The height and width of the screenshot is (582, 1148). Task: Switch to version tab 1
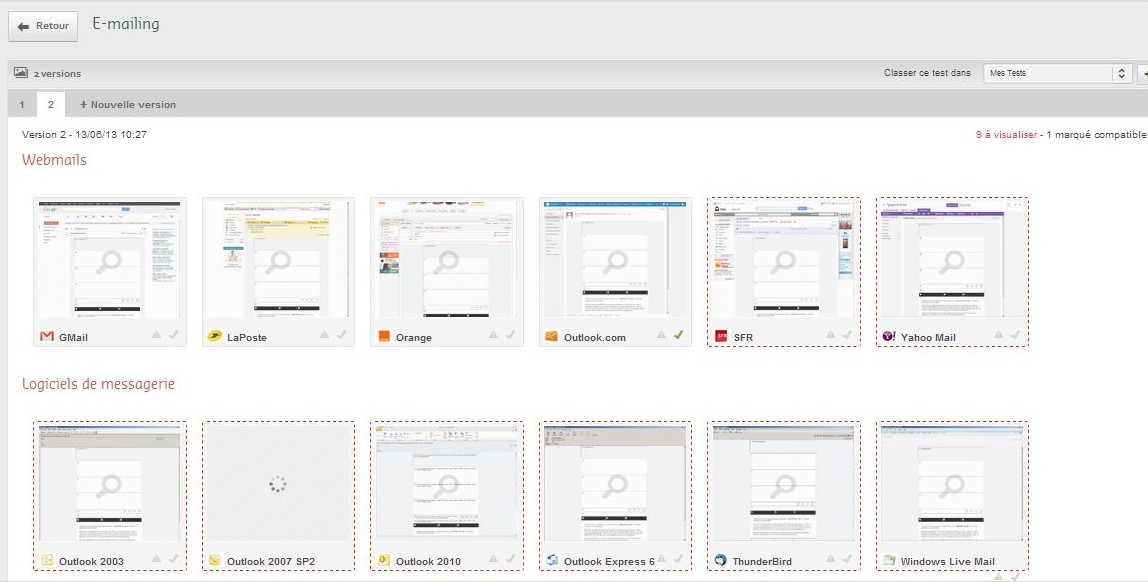[22, 104]
